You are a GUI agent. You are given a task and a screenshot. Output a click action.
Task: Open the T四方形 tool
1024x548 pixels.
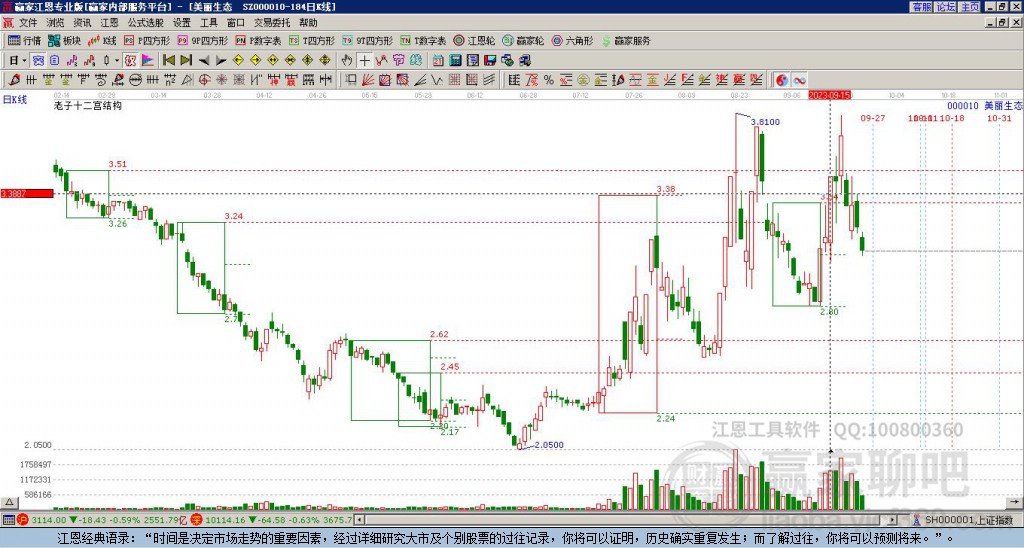coord(312,40)
